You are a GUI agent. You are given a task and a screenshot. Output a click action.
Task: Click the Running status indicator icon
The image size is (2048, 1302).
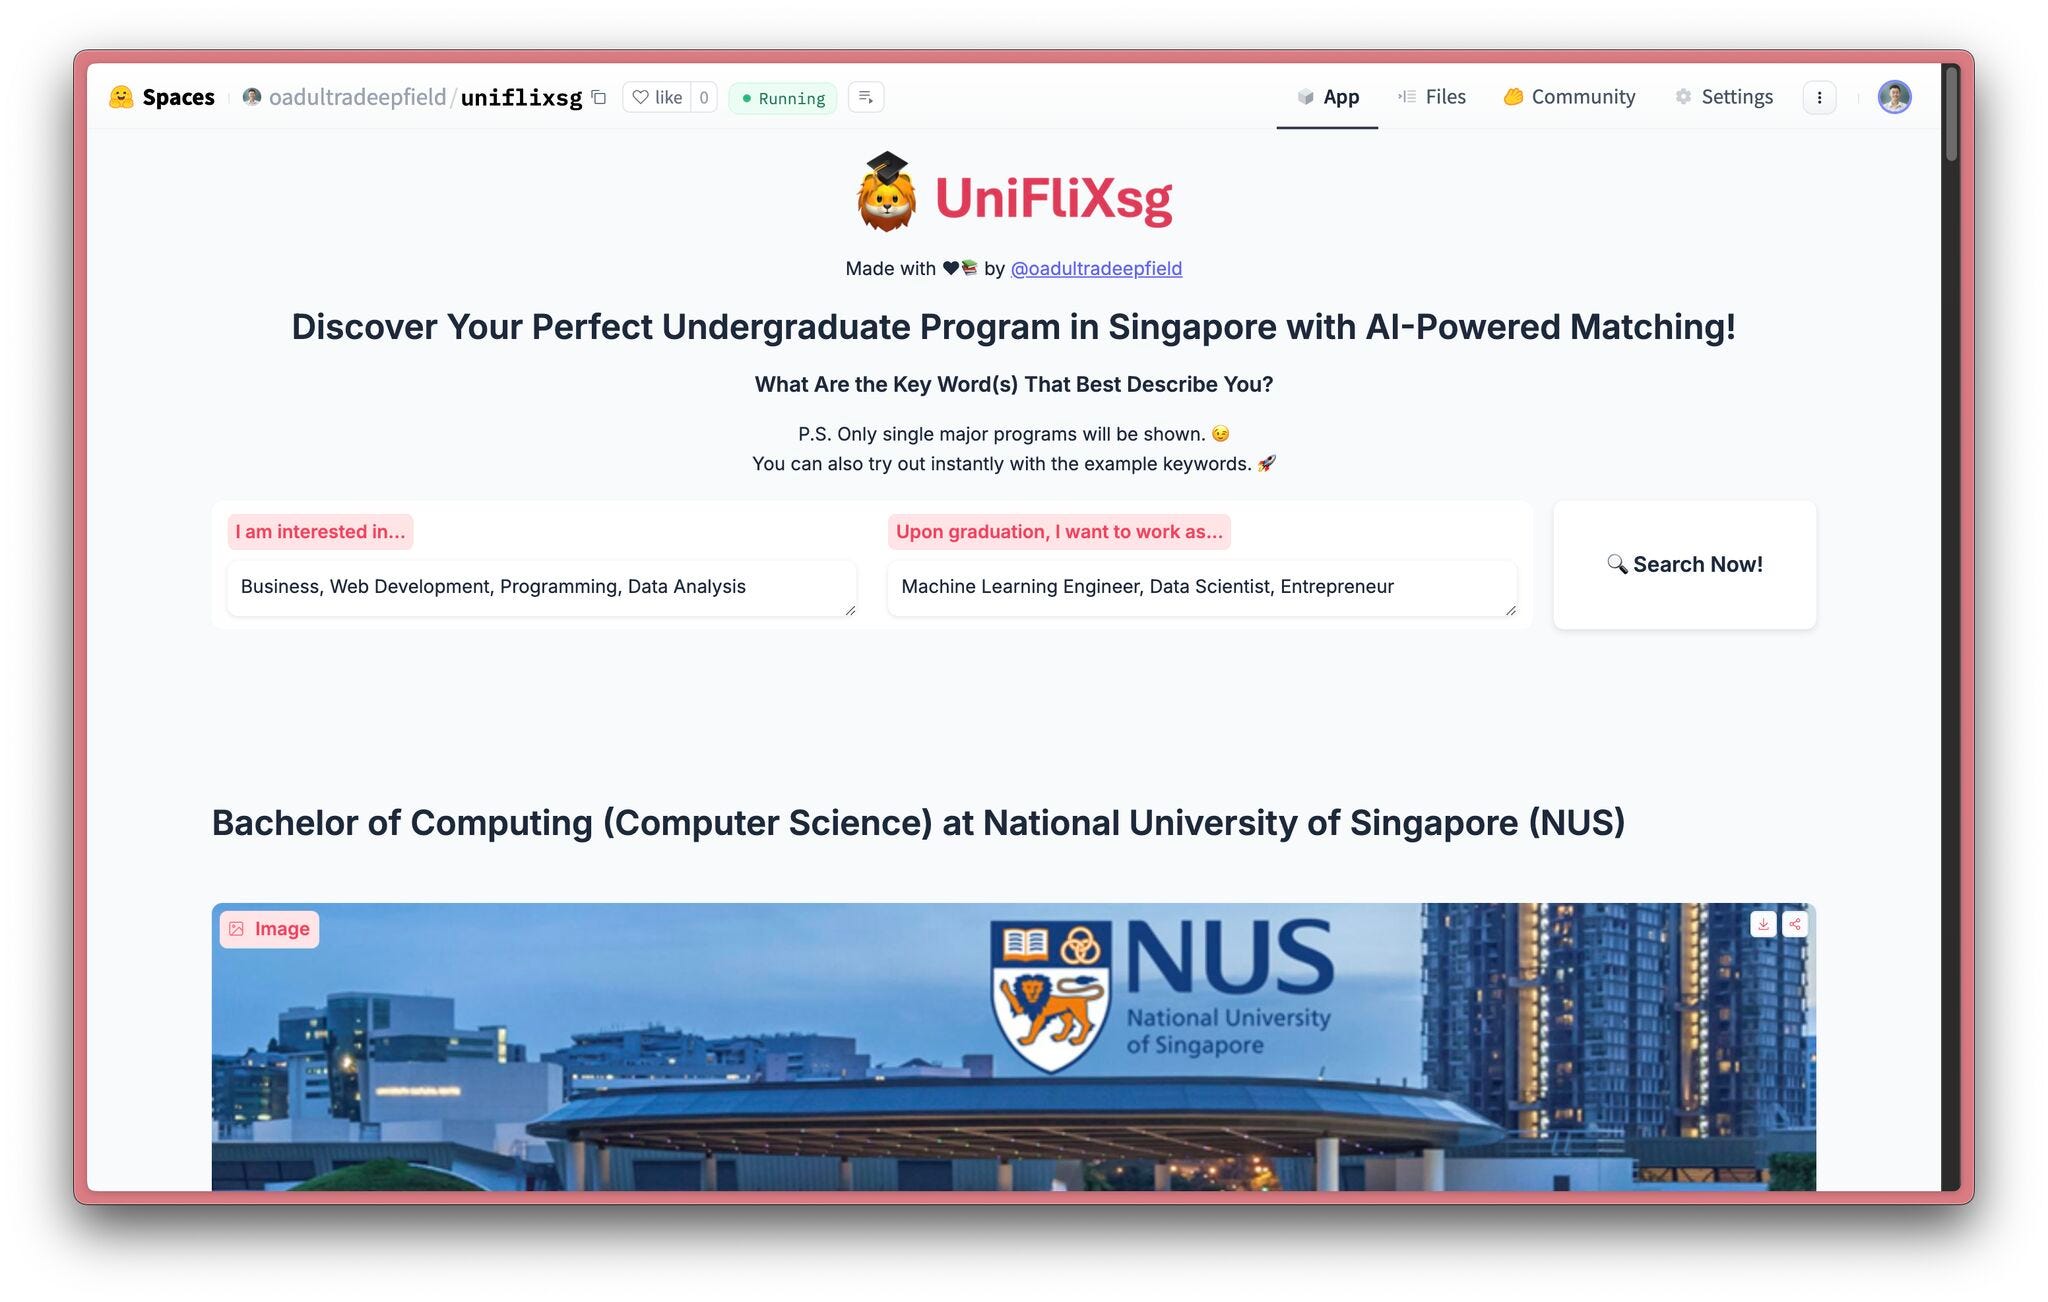(x=746, y=96)
